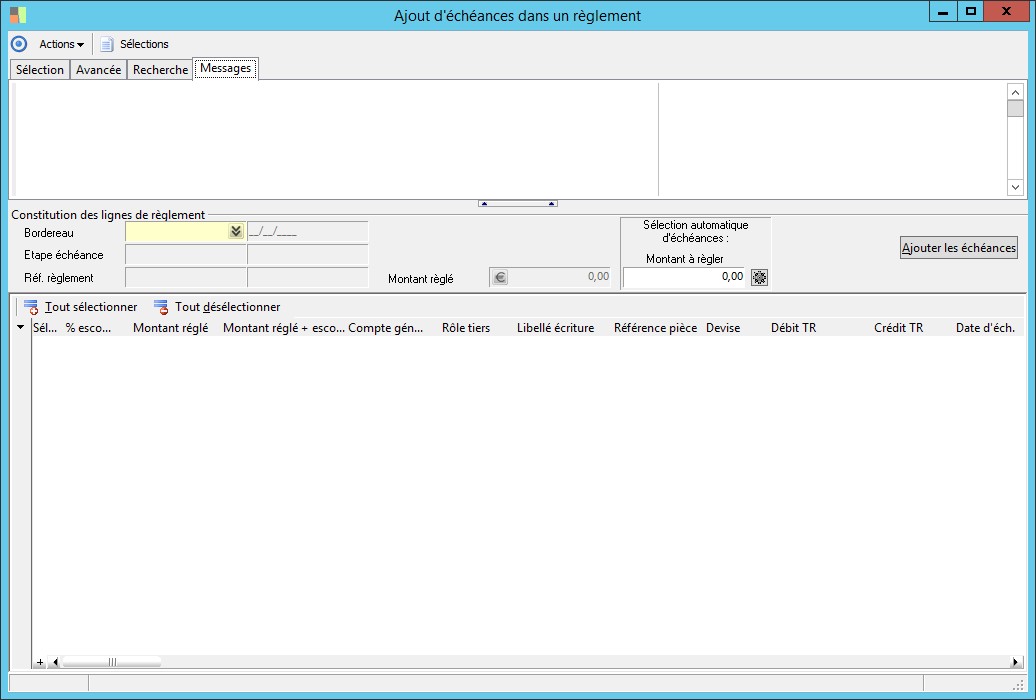Click the plus button at grid bottom-left
Screen dimensions: 1036x700
pos(40,662)
